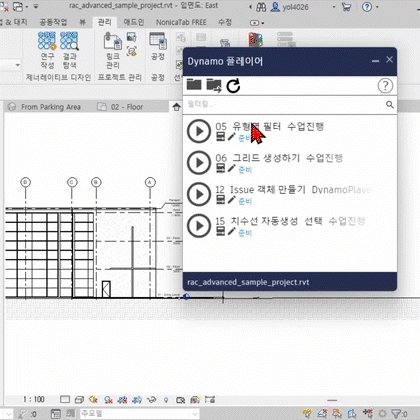This screenshot has height=420, width=420.
Task: Toggle shadows in view control bar
Action: (x=108, y=399)
